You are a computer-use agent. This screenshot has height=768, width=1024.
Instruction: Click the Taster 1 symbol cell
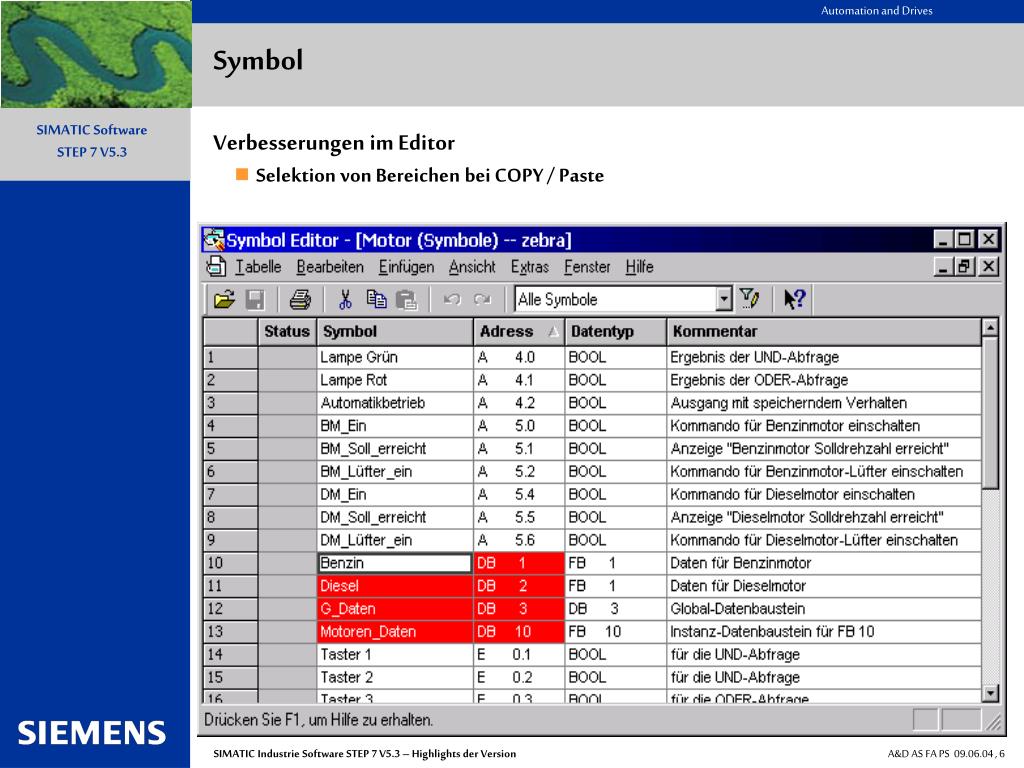[394, 654]
